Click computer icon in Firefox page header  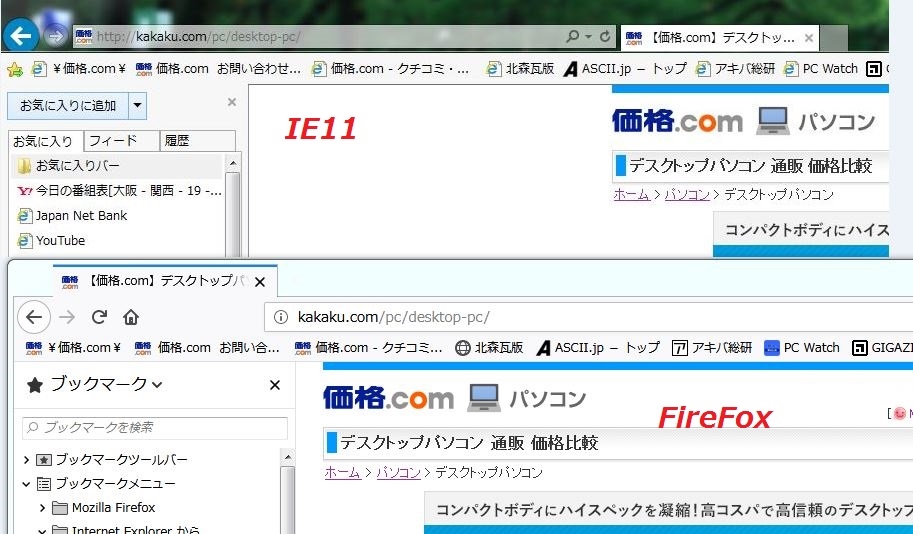(x=484, y=398)
